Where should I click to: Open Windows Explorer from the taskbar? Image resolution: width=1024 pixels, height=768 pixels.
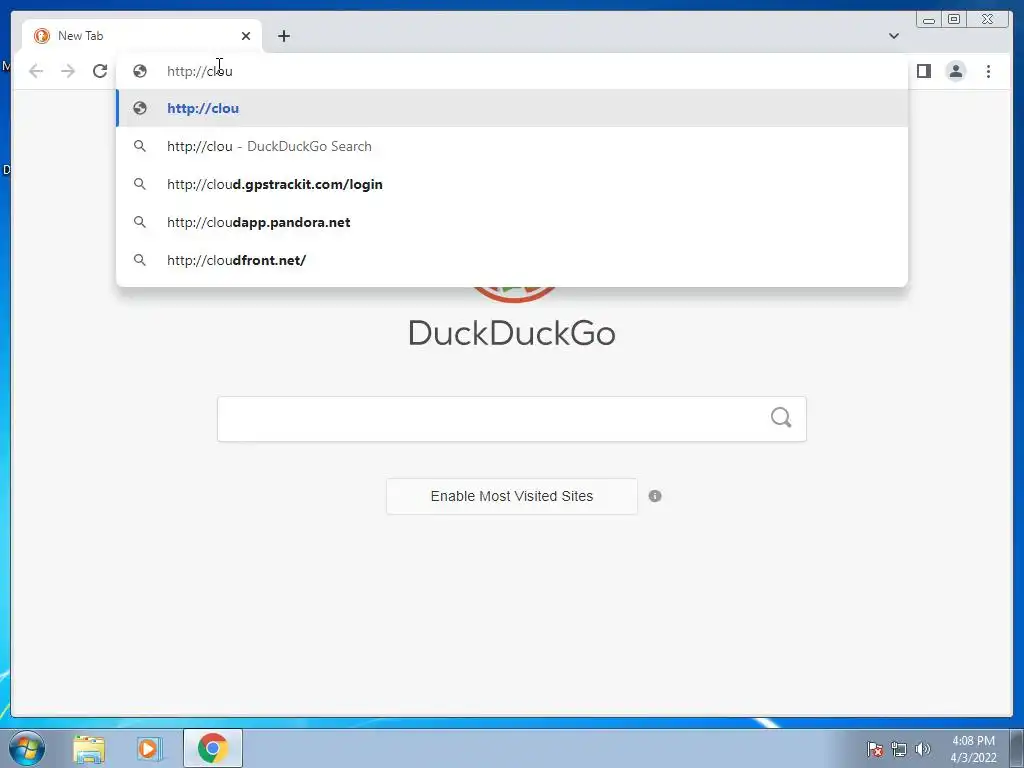89,748
